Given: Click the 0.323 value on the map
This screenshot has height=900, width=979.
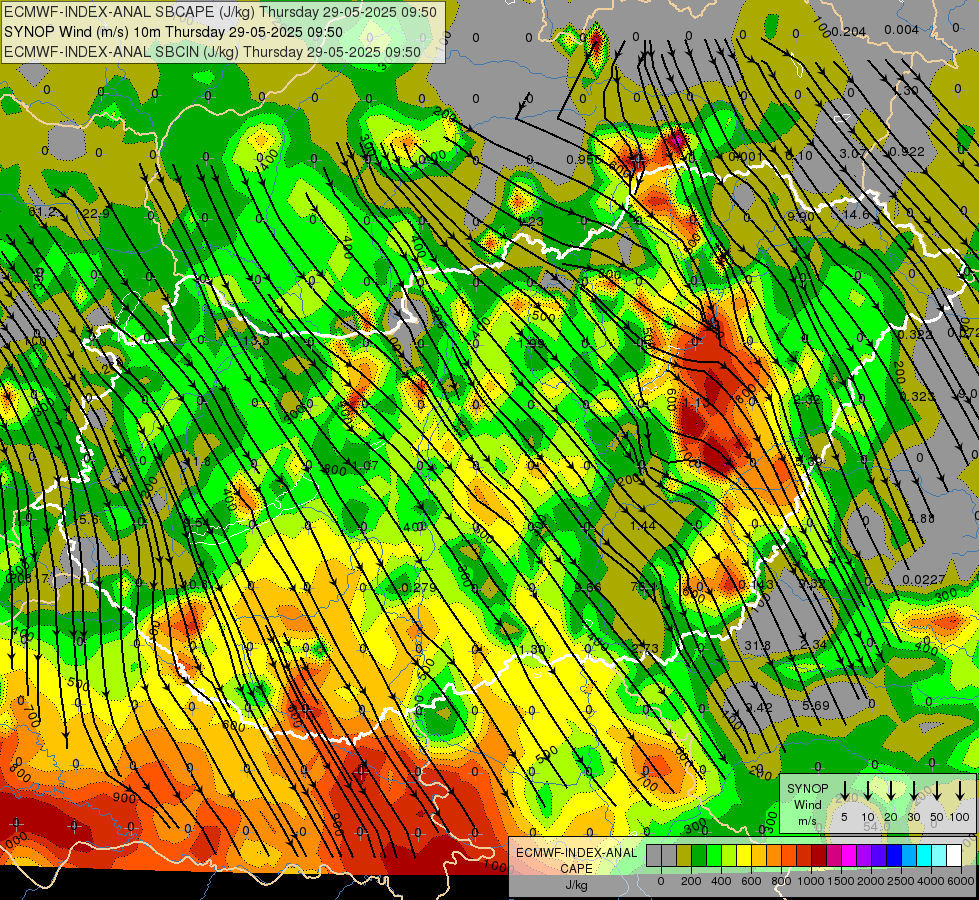Looking at the screenshot, I should click(918, 396).
